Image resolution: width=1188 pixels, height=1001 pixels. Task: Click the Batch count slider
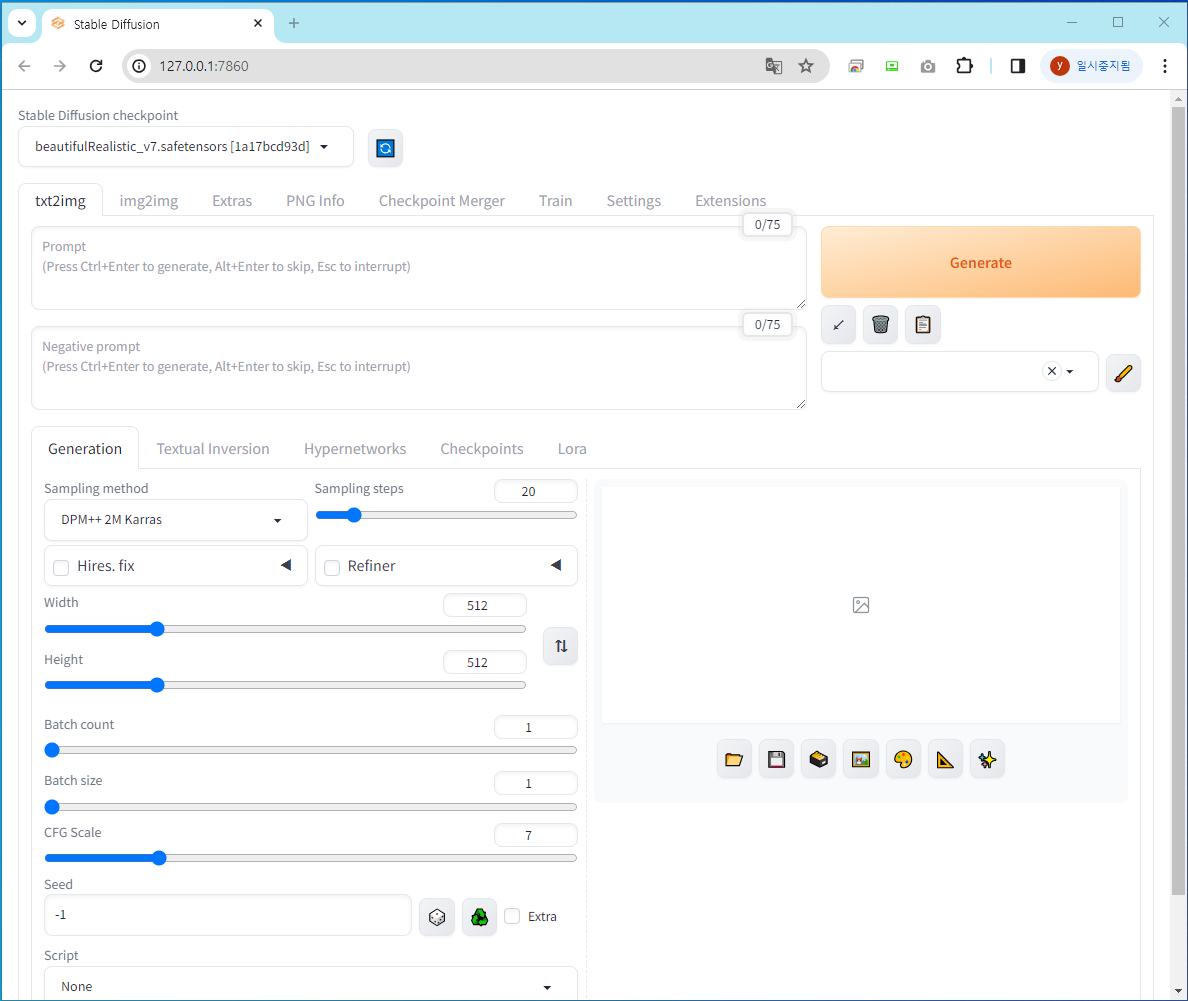point(311,750)
